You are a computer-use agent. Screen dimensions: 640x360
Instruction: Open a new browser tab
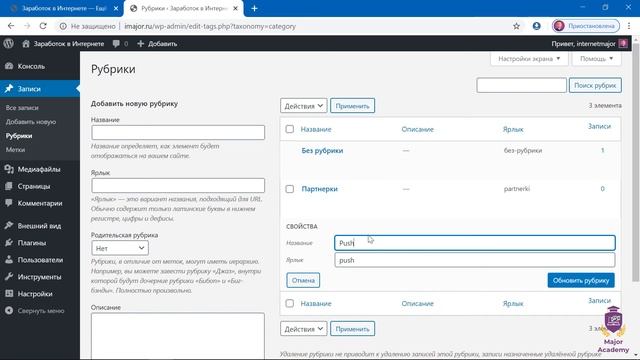[254, 8]
